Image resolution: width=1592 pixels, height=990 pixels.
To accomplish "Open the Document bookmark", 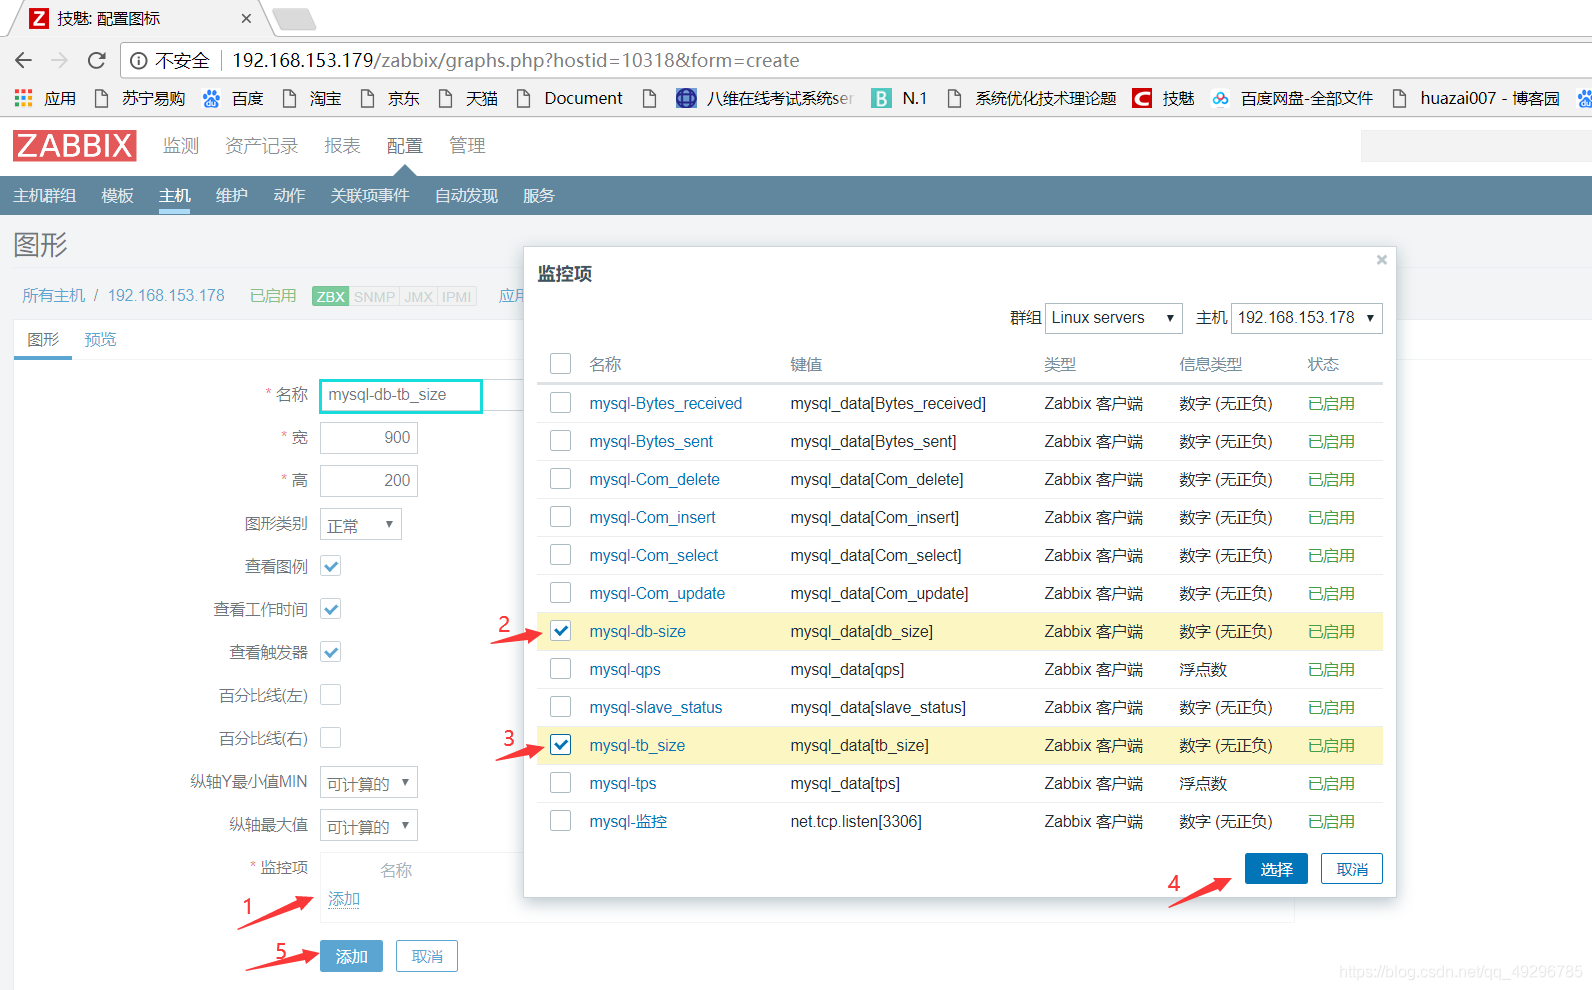I will click(569, 98).
